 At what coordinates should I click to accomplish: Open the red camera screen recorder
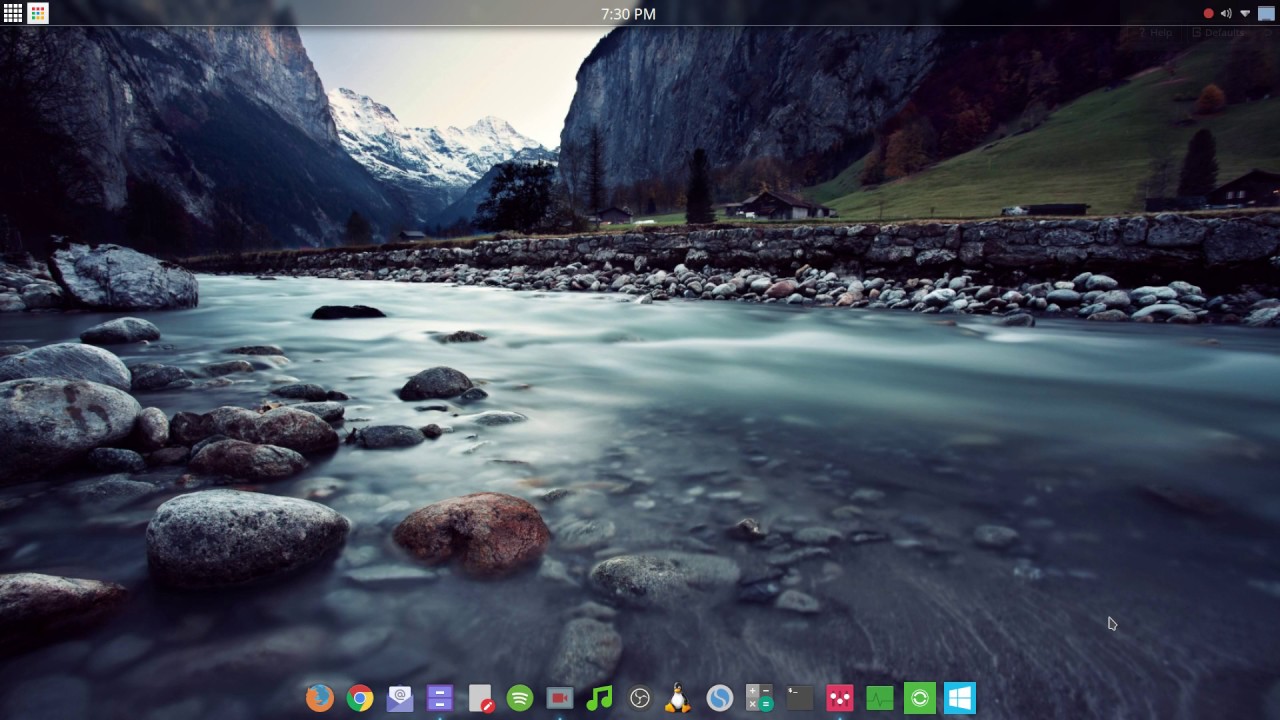[560, 698]
